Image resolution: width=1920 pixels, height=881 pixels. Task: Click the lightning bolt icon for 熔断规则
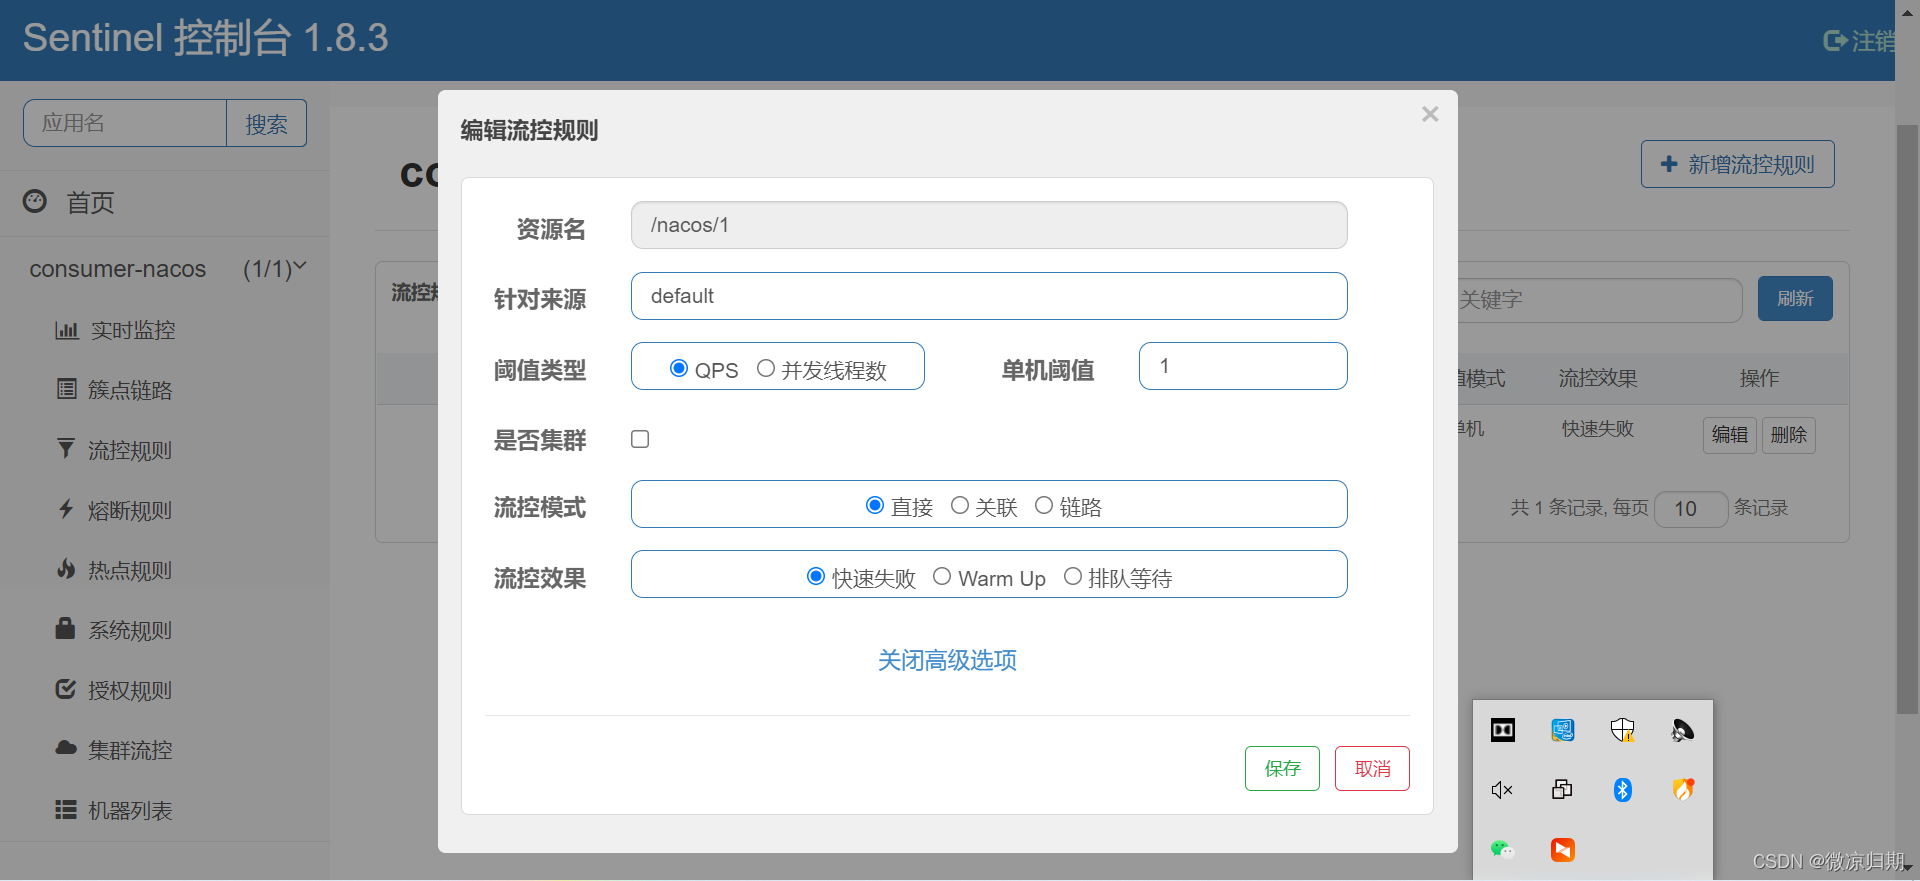point(66,509)
